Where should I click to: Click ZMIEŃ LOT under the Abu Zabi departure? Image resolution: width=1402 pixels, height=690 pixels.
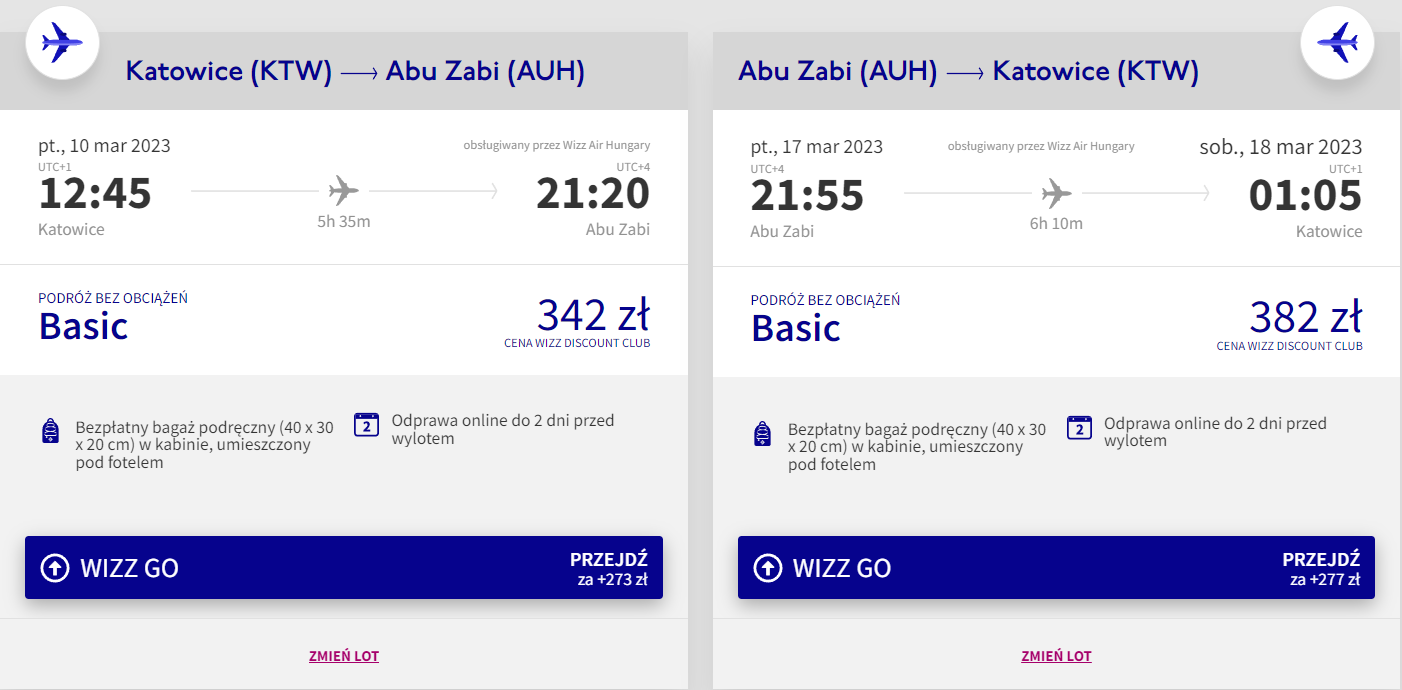[x=1056, y=656]
